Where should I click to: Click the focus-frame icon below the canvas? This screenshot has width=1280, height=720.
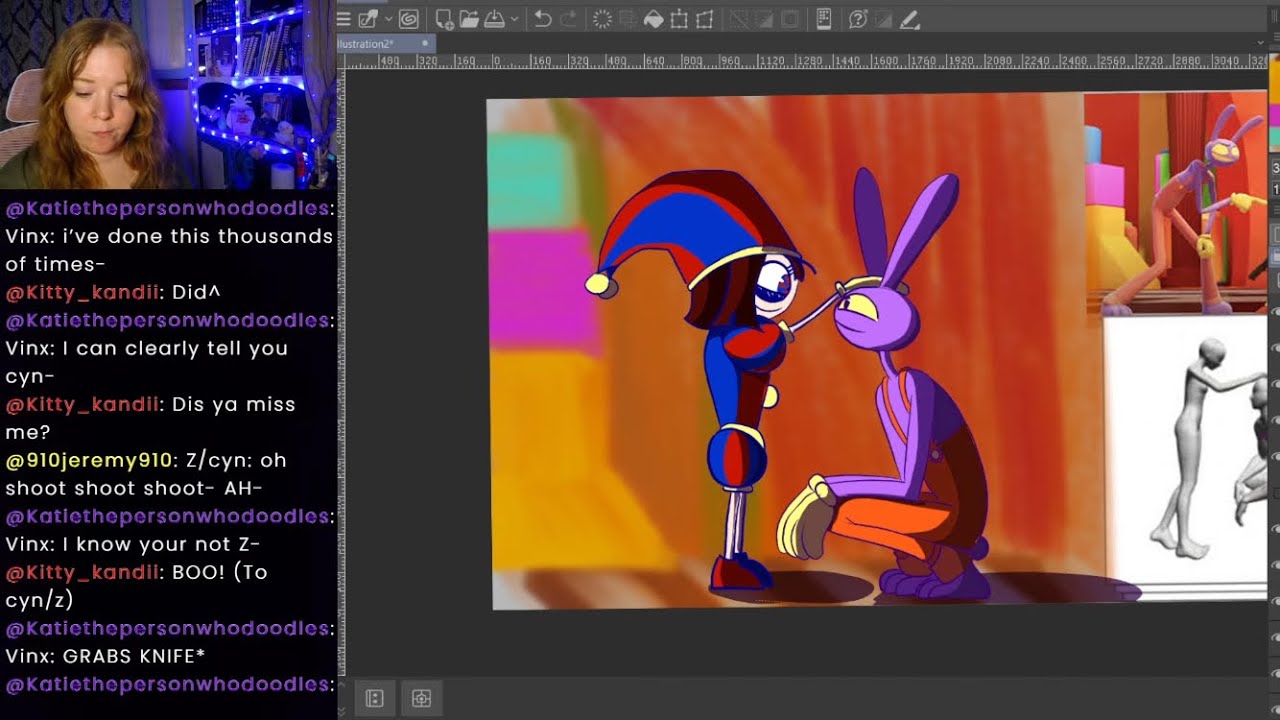421,698
